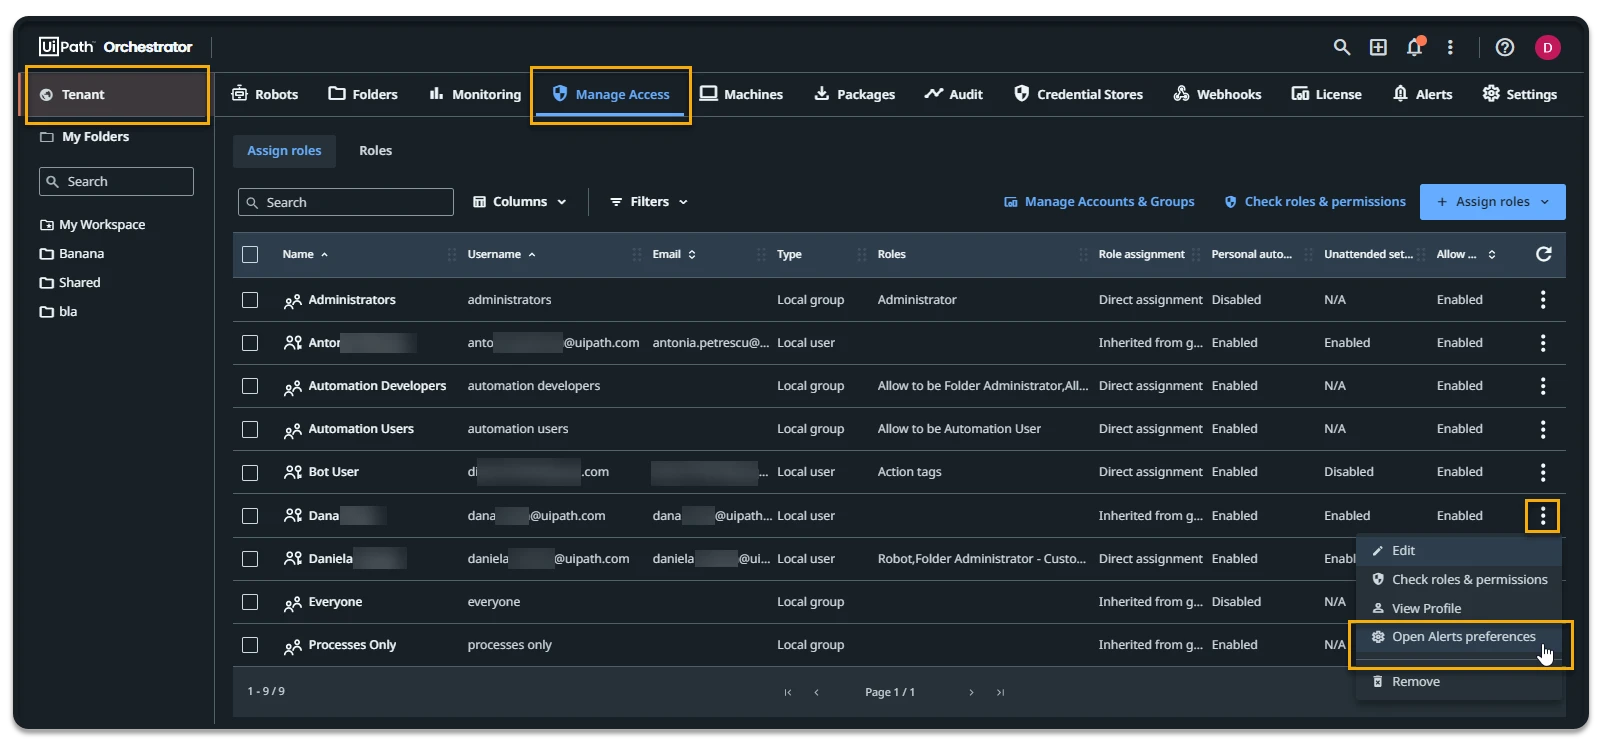Switch to the Roles subtab

point(376,151)
